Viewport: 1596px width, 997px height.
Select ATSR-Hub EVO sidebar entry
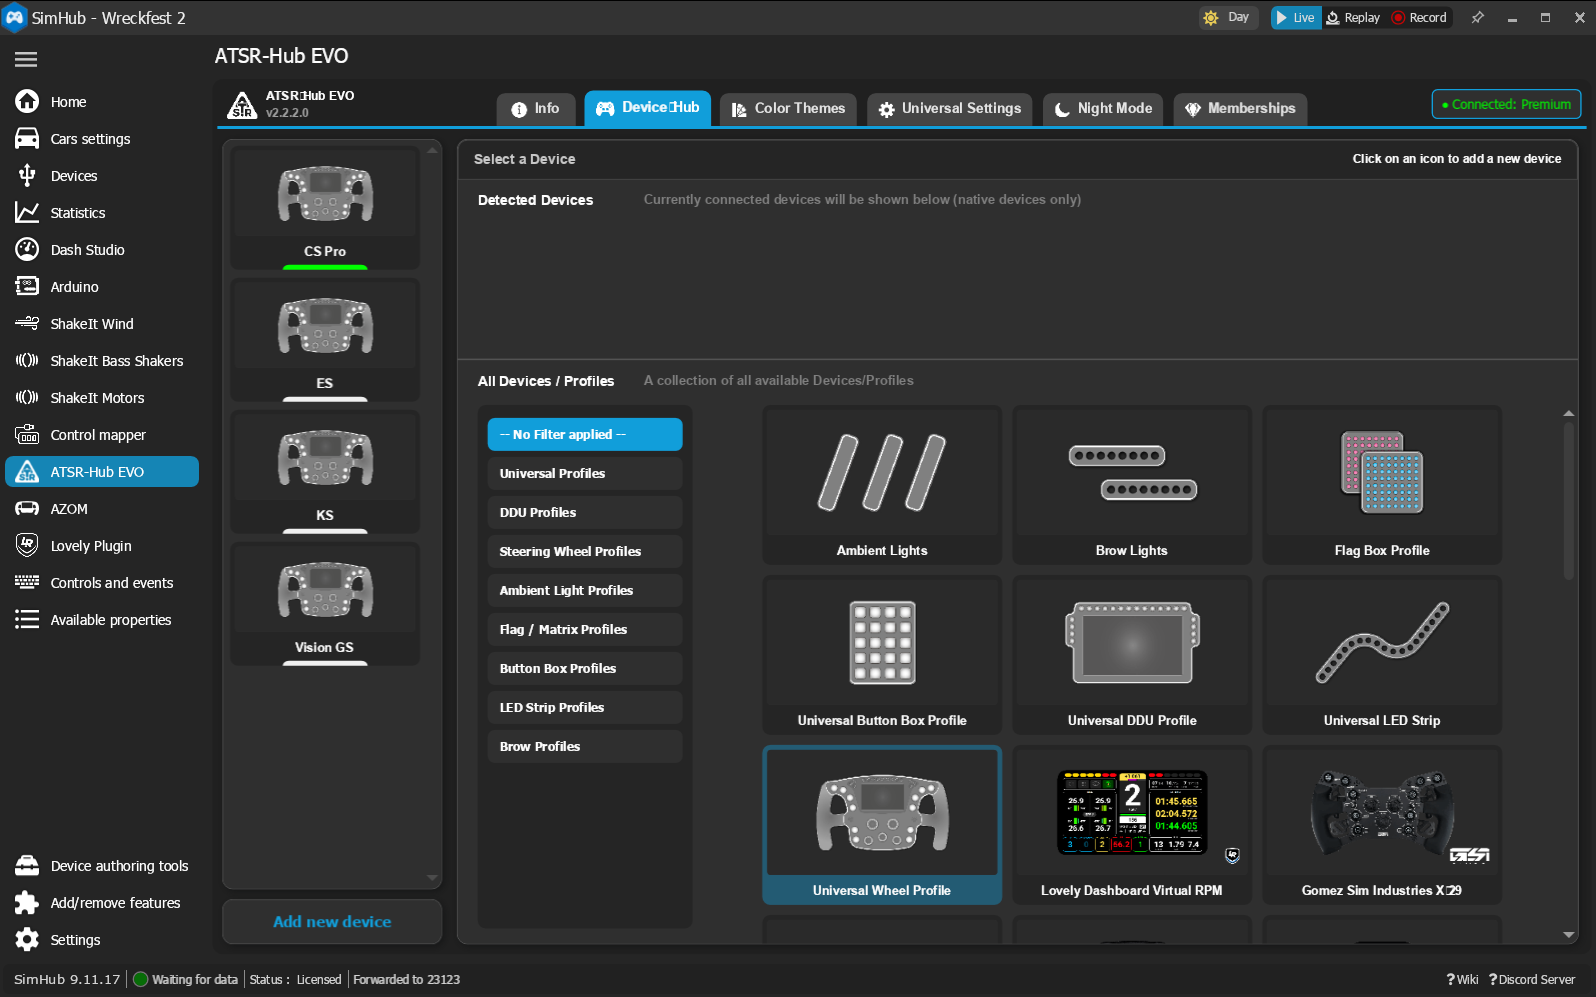coord(102,472)
